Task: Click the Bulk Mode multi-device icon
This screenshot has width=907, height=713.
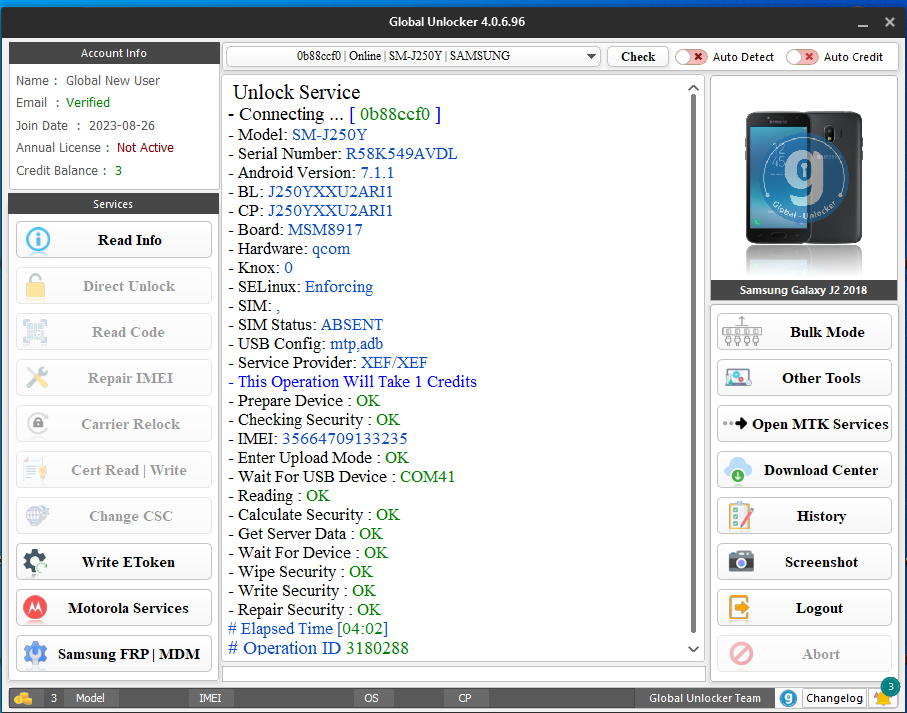Action: (x=742, y=331)
